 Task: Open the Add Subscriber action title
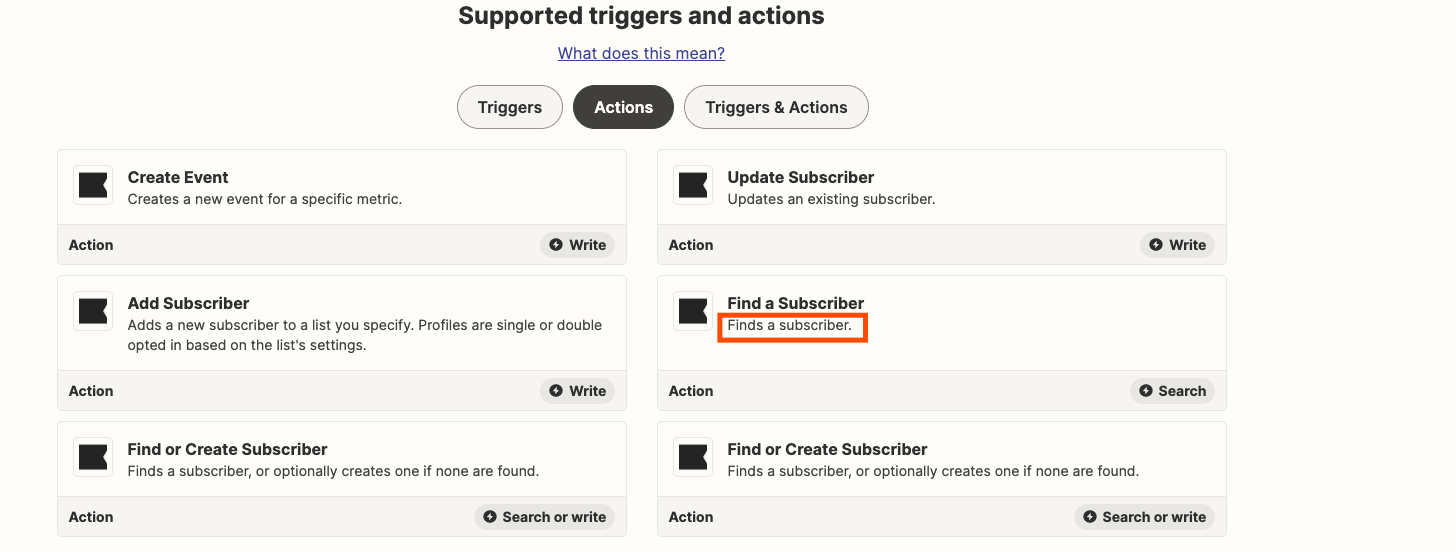point(188,303)
